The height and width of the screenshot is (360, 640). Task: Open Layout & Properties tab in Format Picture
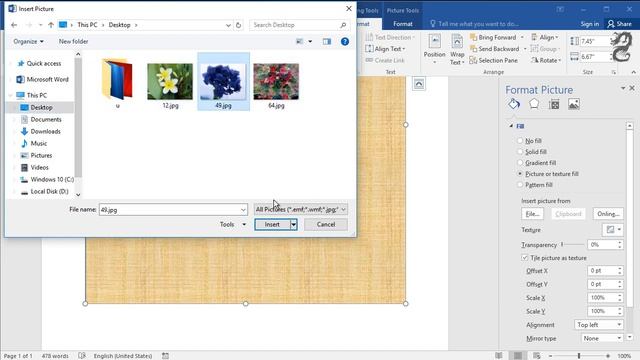pos(554,104)
